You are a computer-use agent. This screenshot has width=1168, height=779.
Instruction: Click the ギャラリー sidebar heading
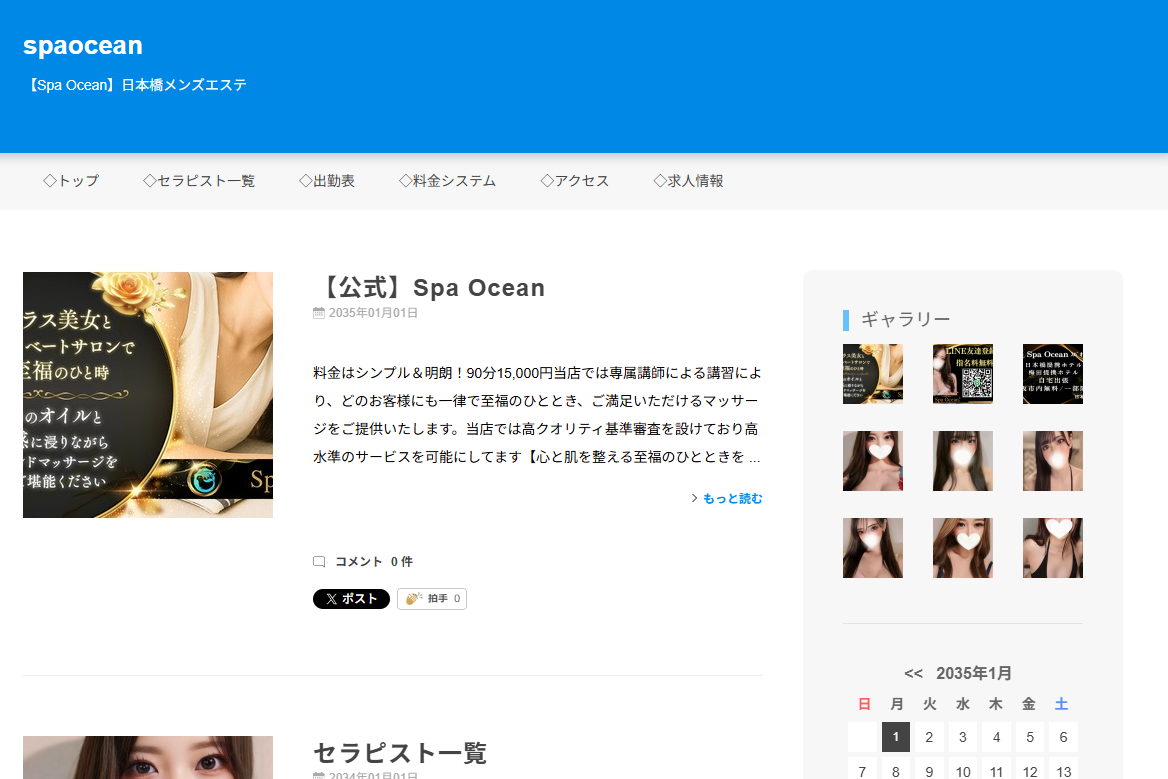(906, 319)
